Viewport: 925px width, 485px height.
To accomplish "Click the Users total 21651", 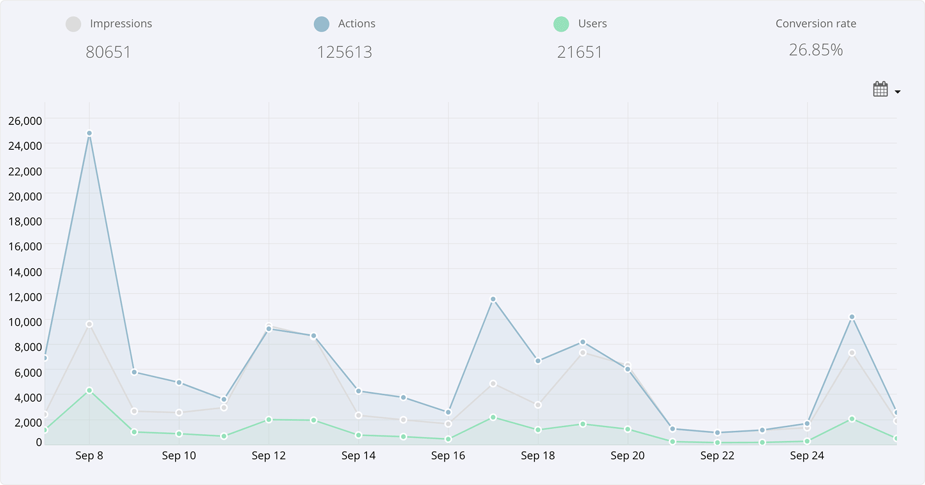I will [580, 52].
